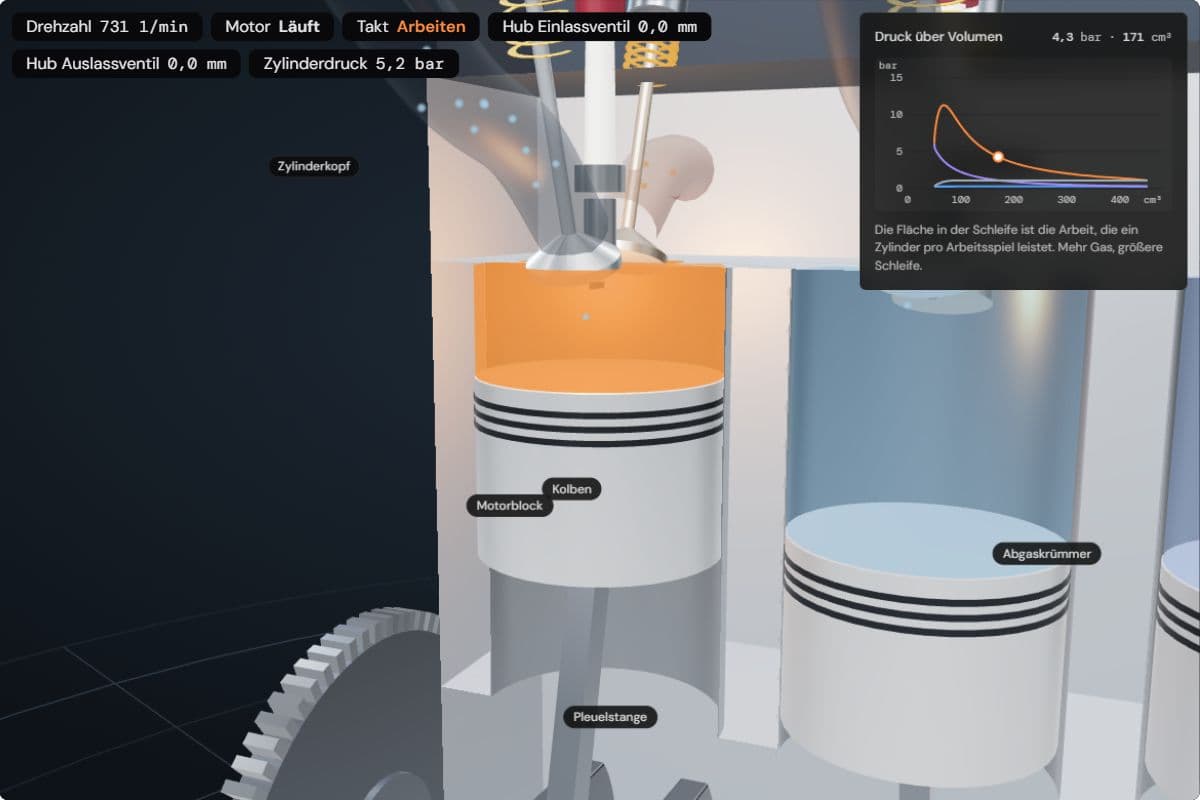Select the Zylinderdruck 5,2 bar readout
The image size is (1200, 800).
tap(354, 64)
